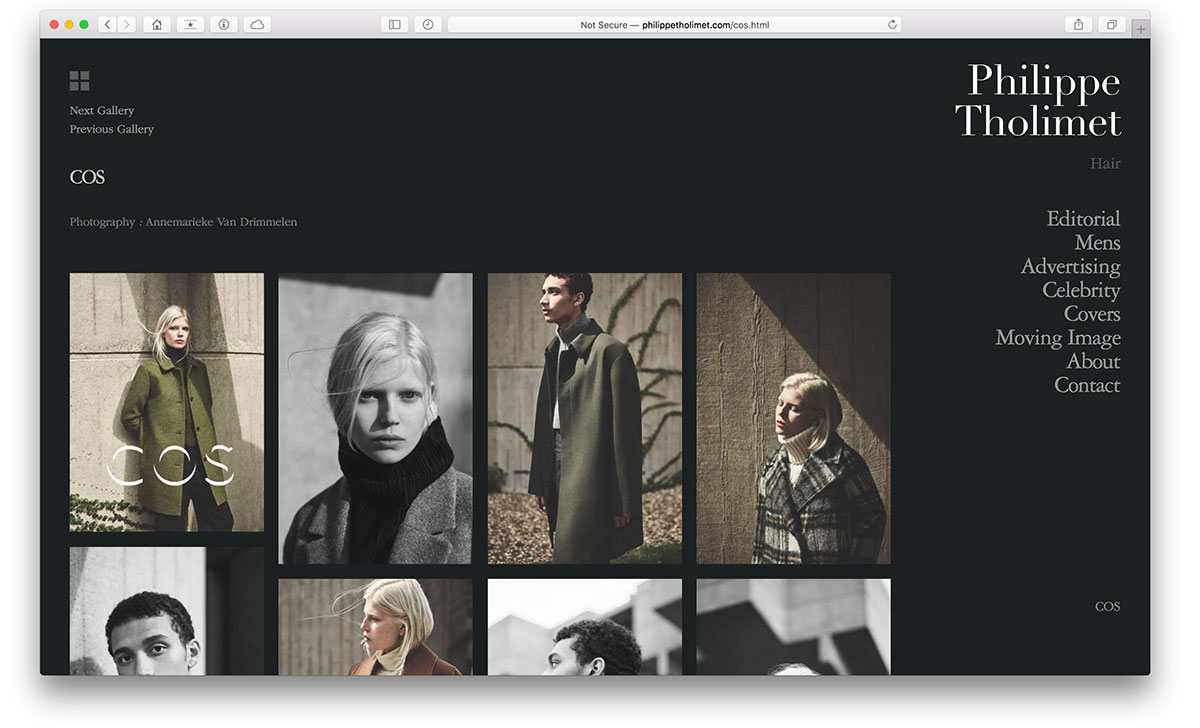
Task: Click the grid view icon above Next Gallery
Action: tap(80, 81)
